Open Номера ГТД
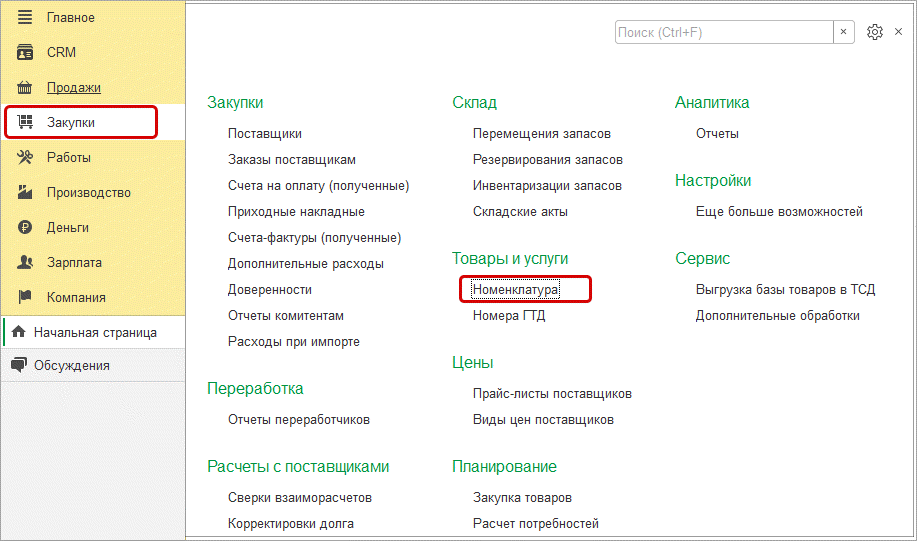 (x=509, y=316)
